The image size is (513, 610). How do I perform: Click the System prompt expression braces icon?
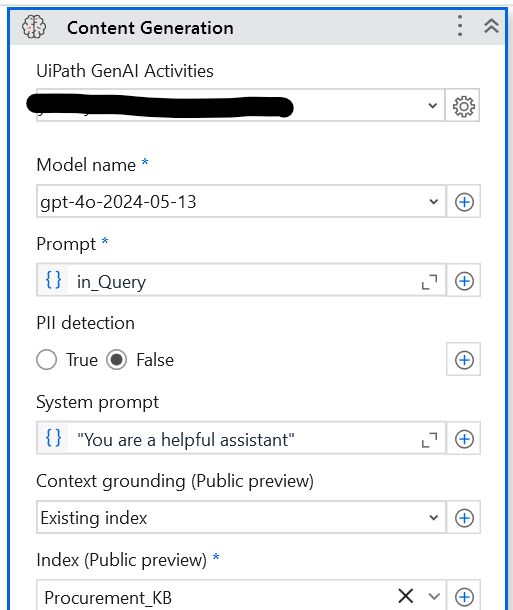pos(53,438)
